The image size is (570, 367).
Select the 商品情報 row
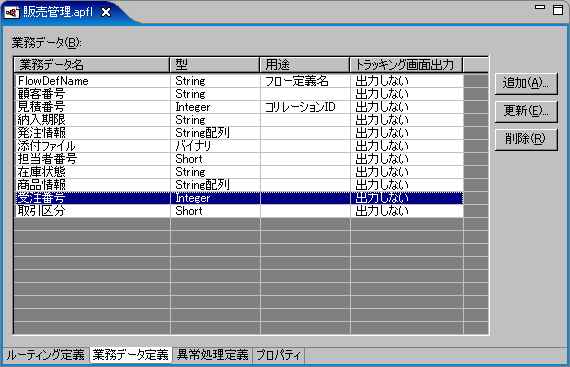click(x=239, y=185)
